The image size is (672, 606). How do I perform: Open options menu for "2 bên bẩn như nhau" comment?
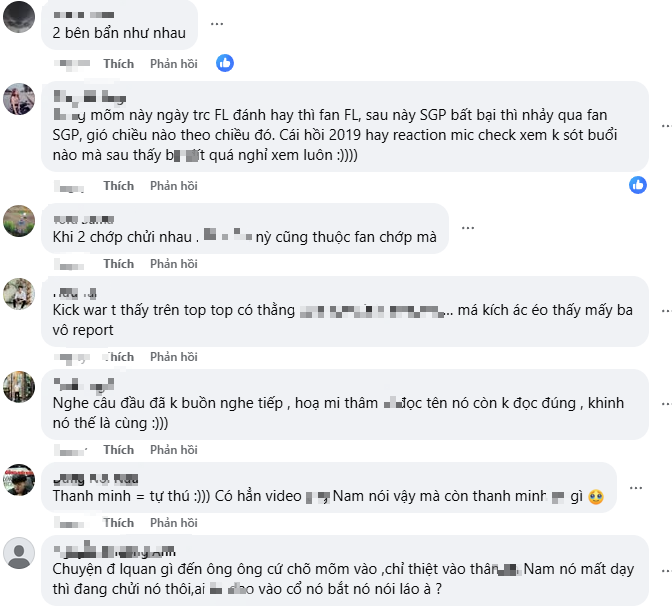tap(217, 23)
